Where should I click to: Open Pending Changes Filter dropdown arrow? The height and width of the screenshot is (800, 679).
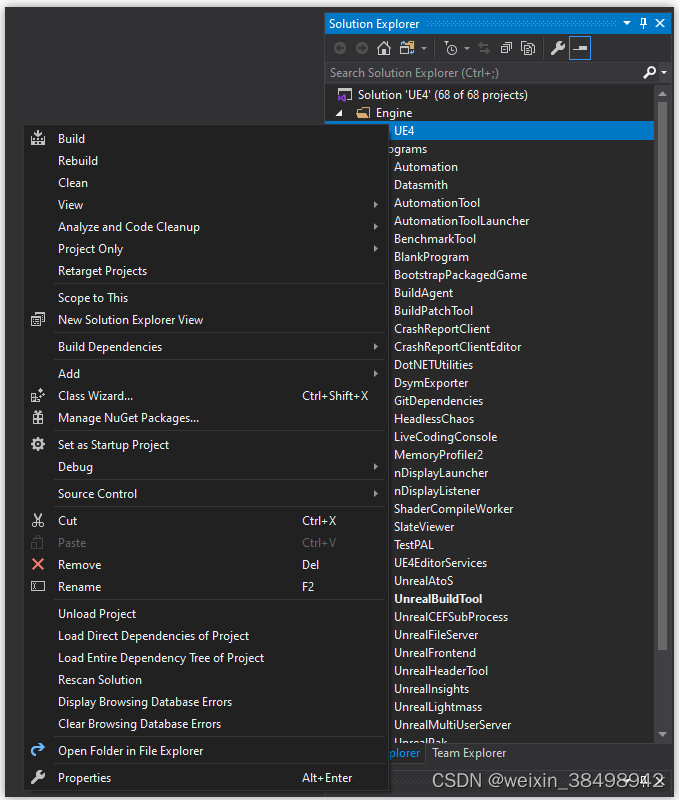pos(467,49)
